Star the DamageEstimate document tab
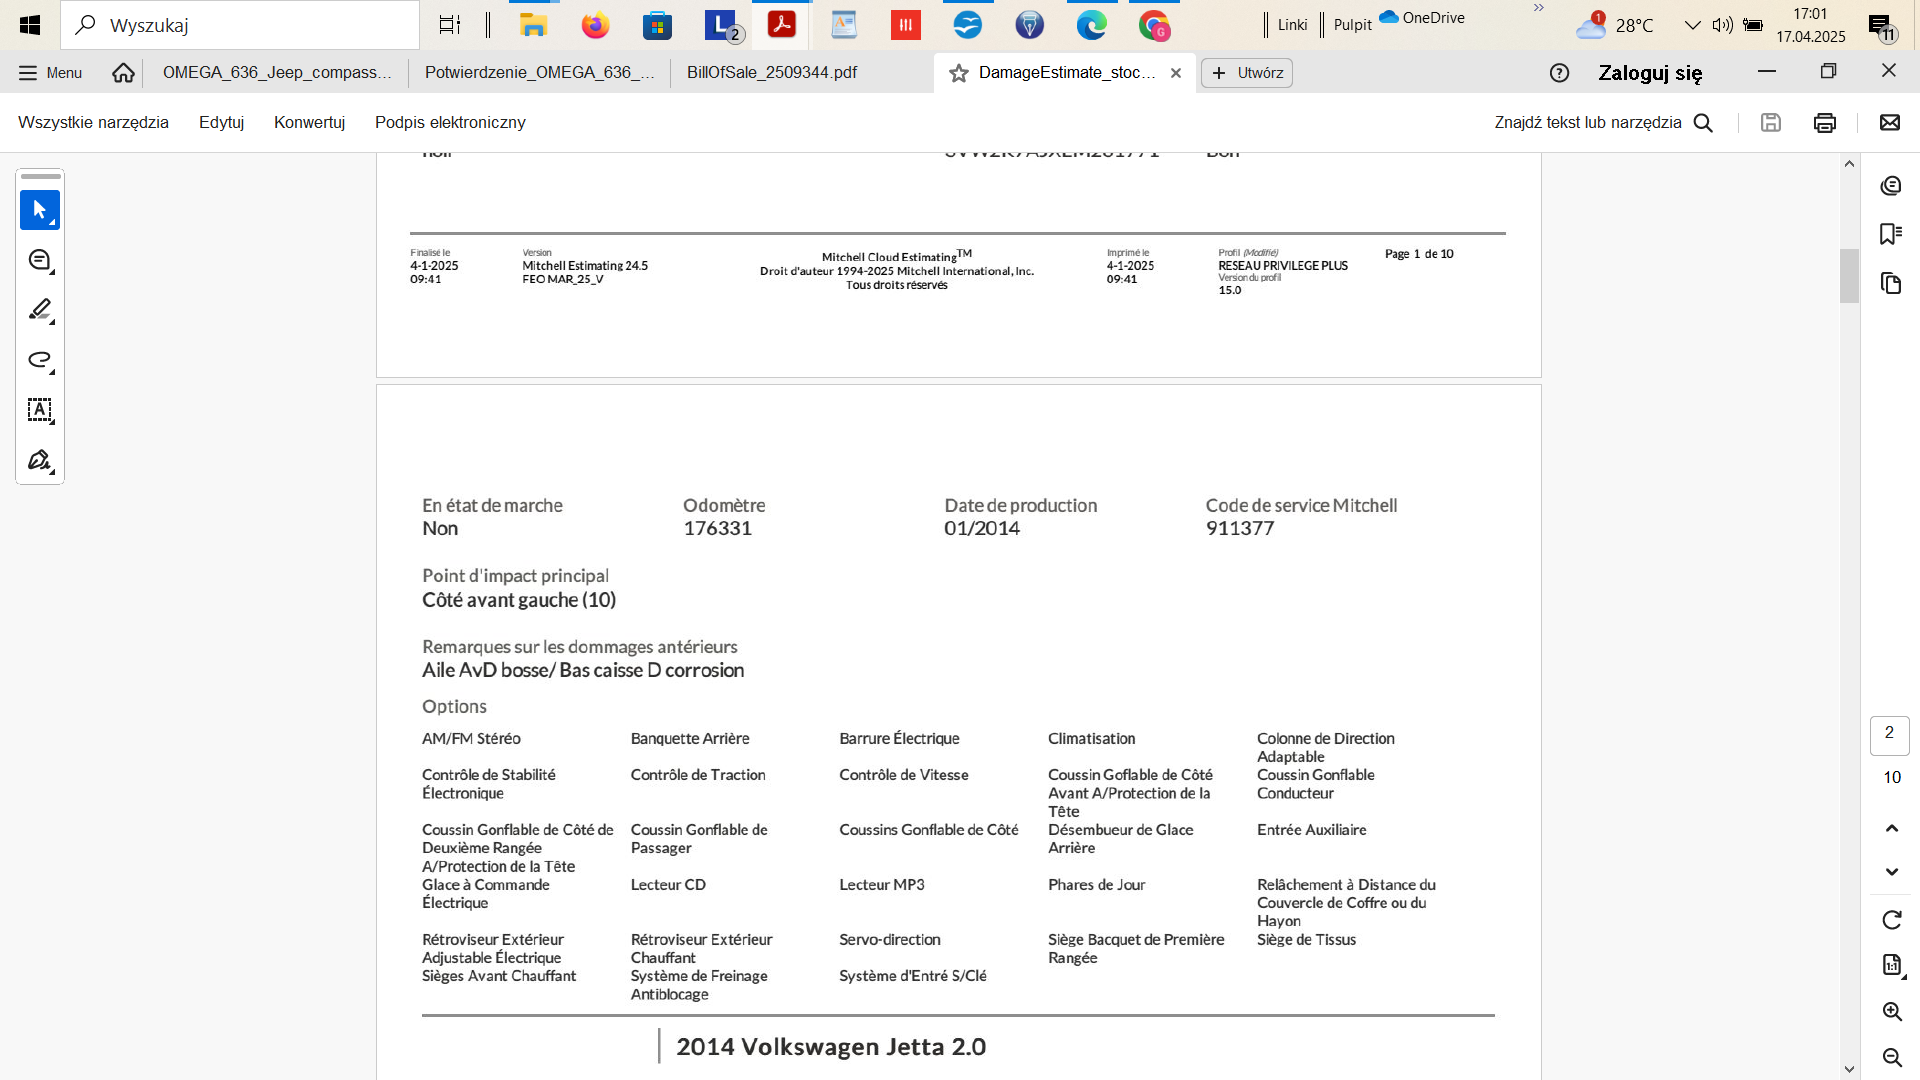The width and height of the screenshot is (1920, 1080). coord(958,73)
